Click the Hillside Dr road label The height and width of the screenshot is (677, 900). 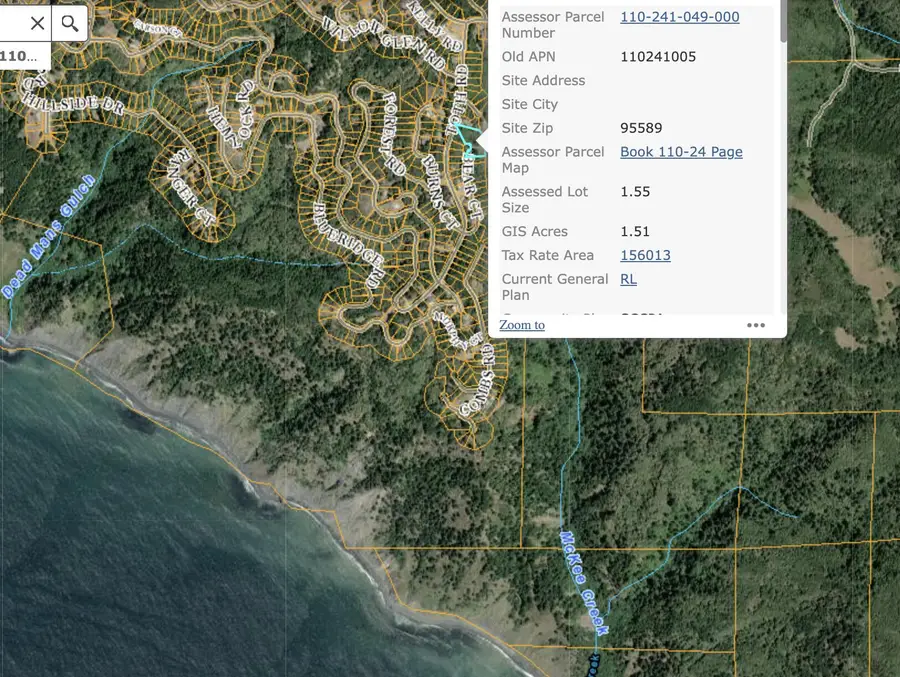click(x=73, y=103)
